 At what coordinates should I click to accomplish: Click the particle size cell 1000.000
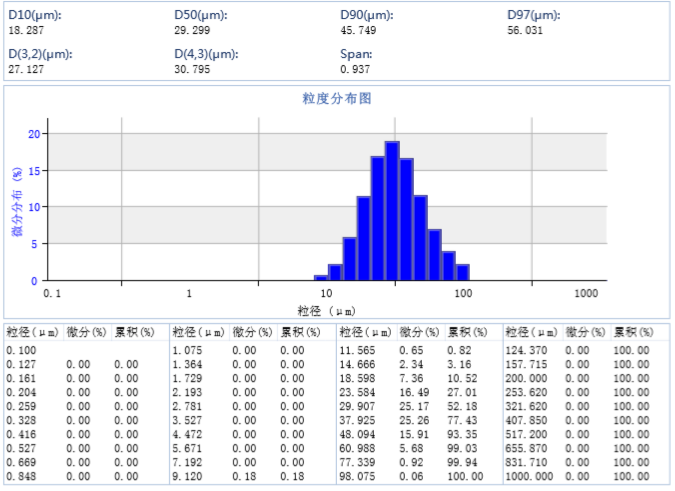click(529, 476)
